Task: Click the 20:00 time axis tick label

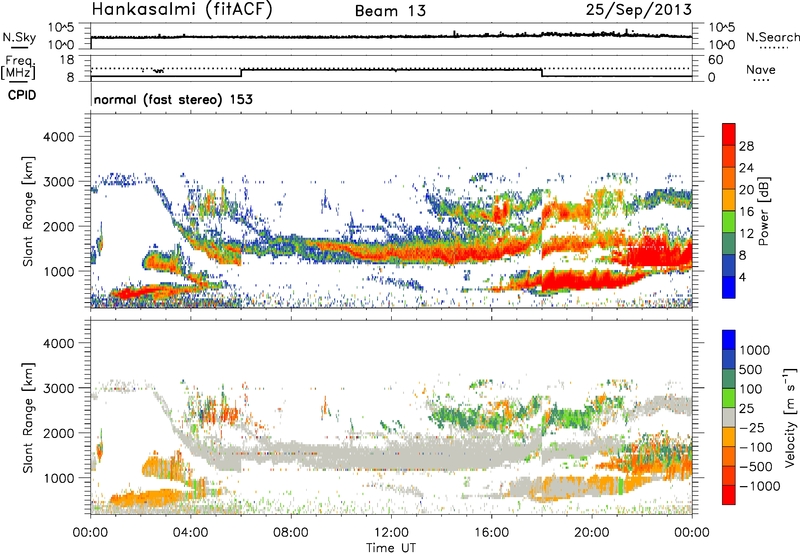Action: point(592,533)
